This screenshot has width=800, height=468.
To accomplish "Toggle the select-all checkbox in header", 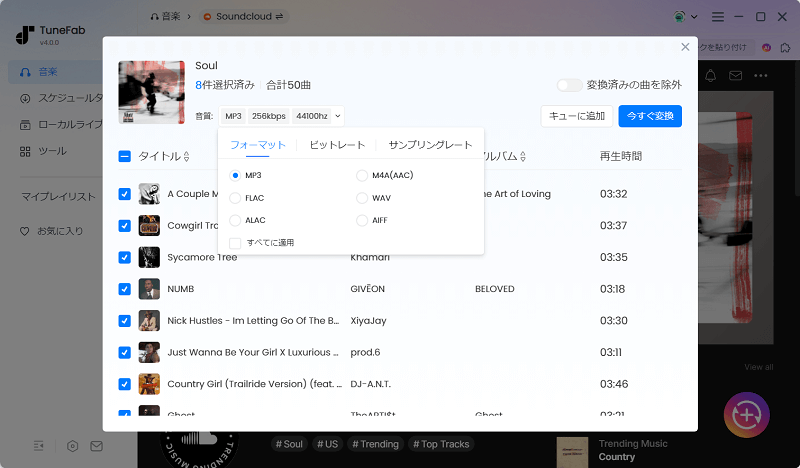I will pos(124,156).
